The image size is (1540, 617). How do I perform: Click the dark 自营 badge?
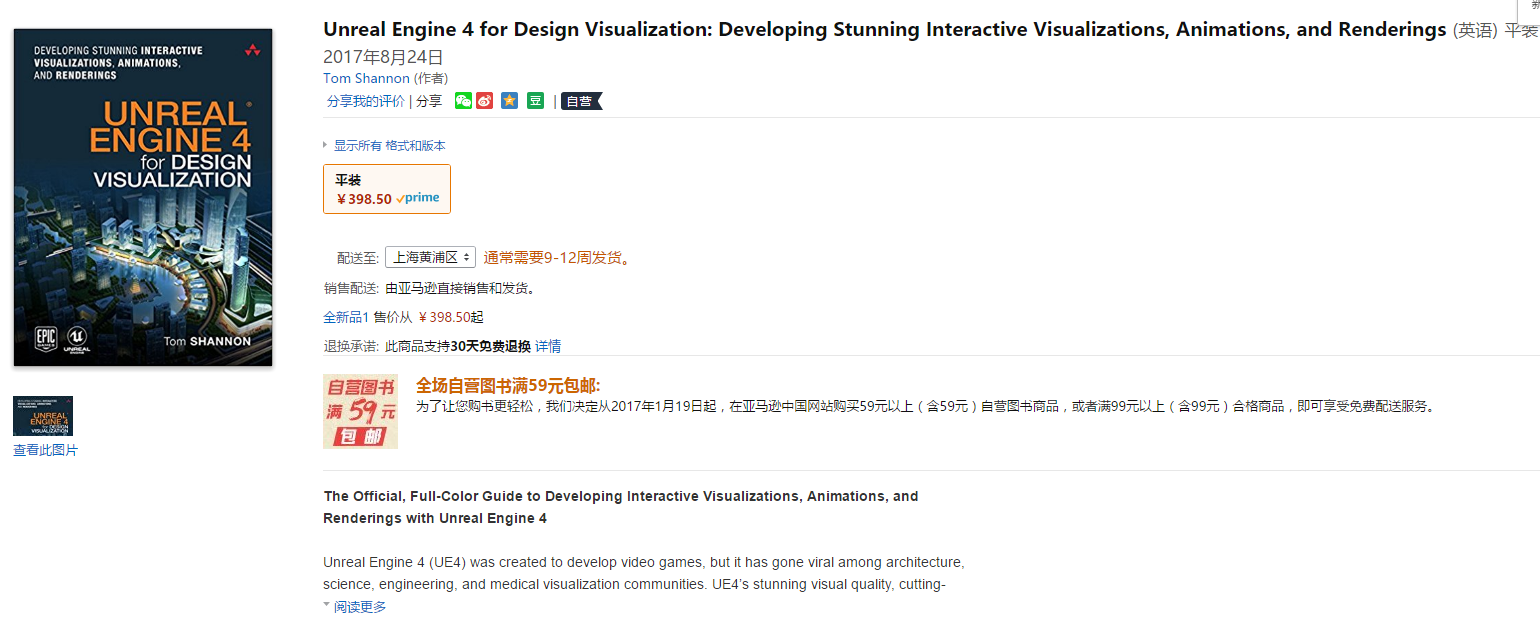click(582, 101)
